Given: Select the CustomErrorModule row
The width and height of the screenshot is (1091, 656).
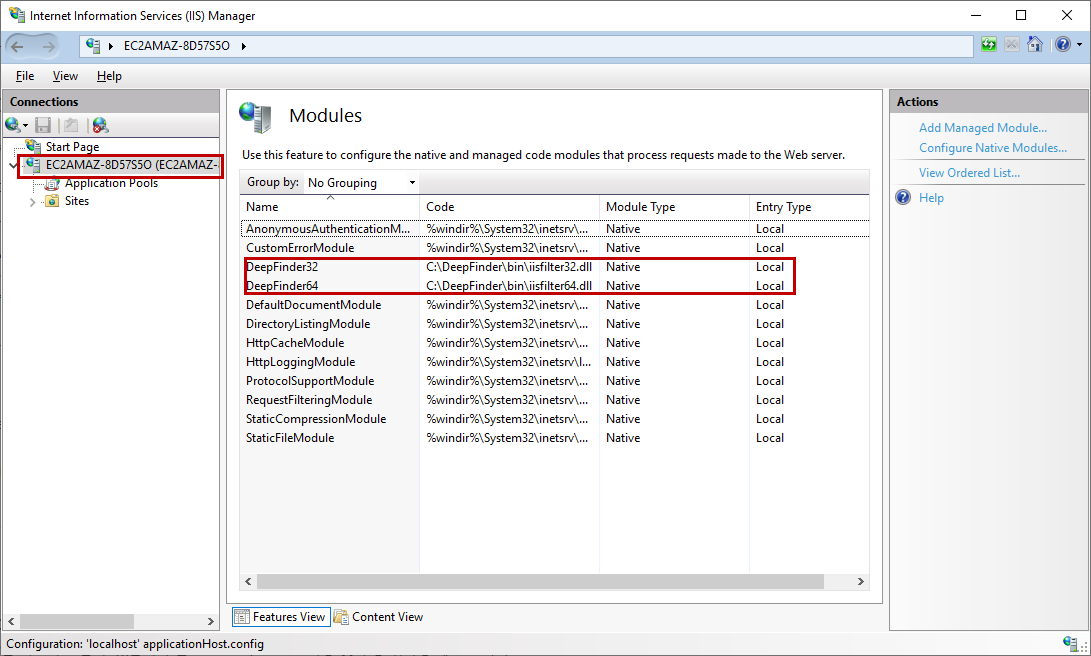Looking at the screenshot, I should tap(555, 248).
